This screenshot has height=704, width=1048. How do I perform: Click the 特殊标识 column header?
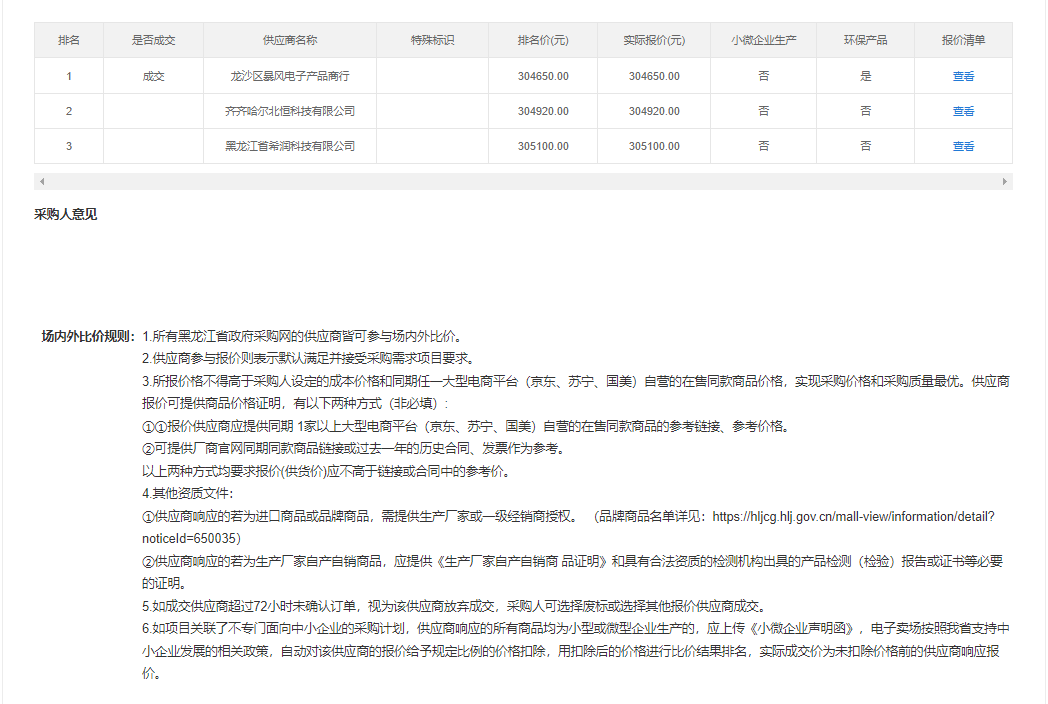coord(432,40)
